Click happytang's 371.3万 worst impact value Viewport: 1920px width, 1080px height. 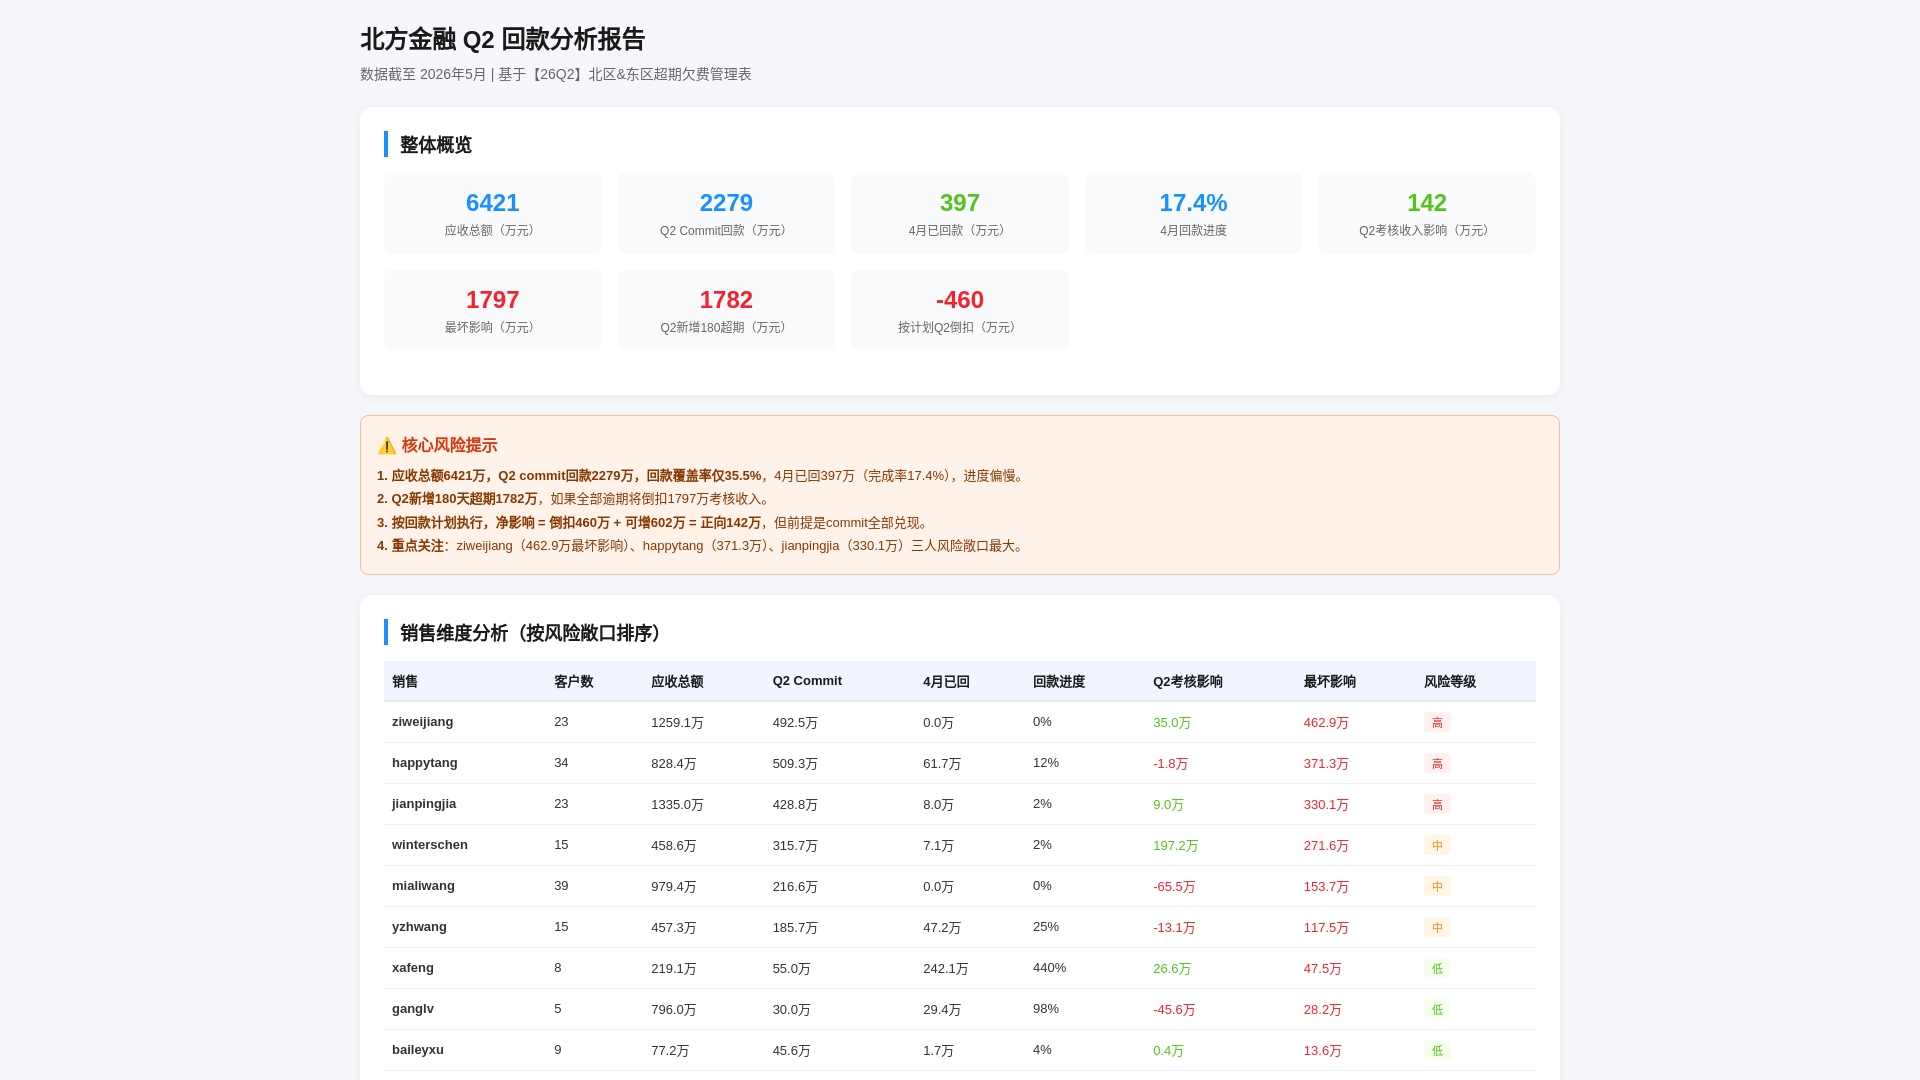[1326, 763]
